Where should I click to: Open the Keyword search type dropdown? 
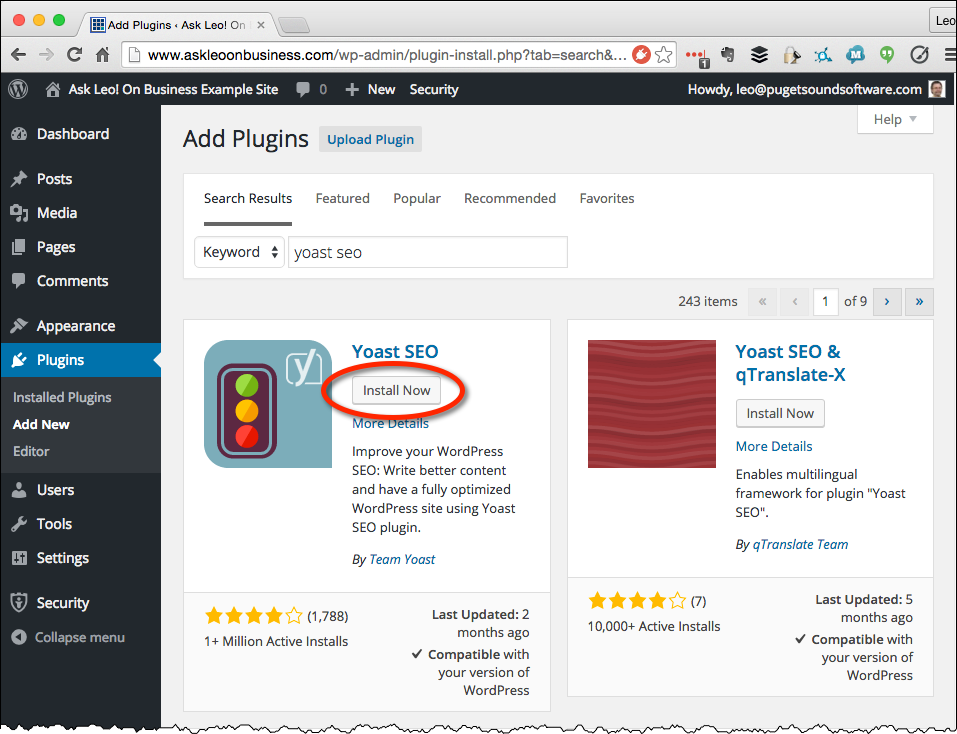pos(239,252)
